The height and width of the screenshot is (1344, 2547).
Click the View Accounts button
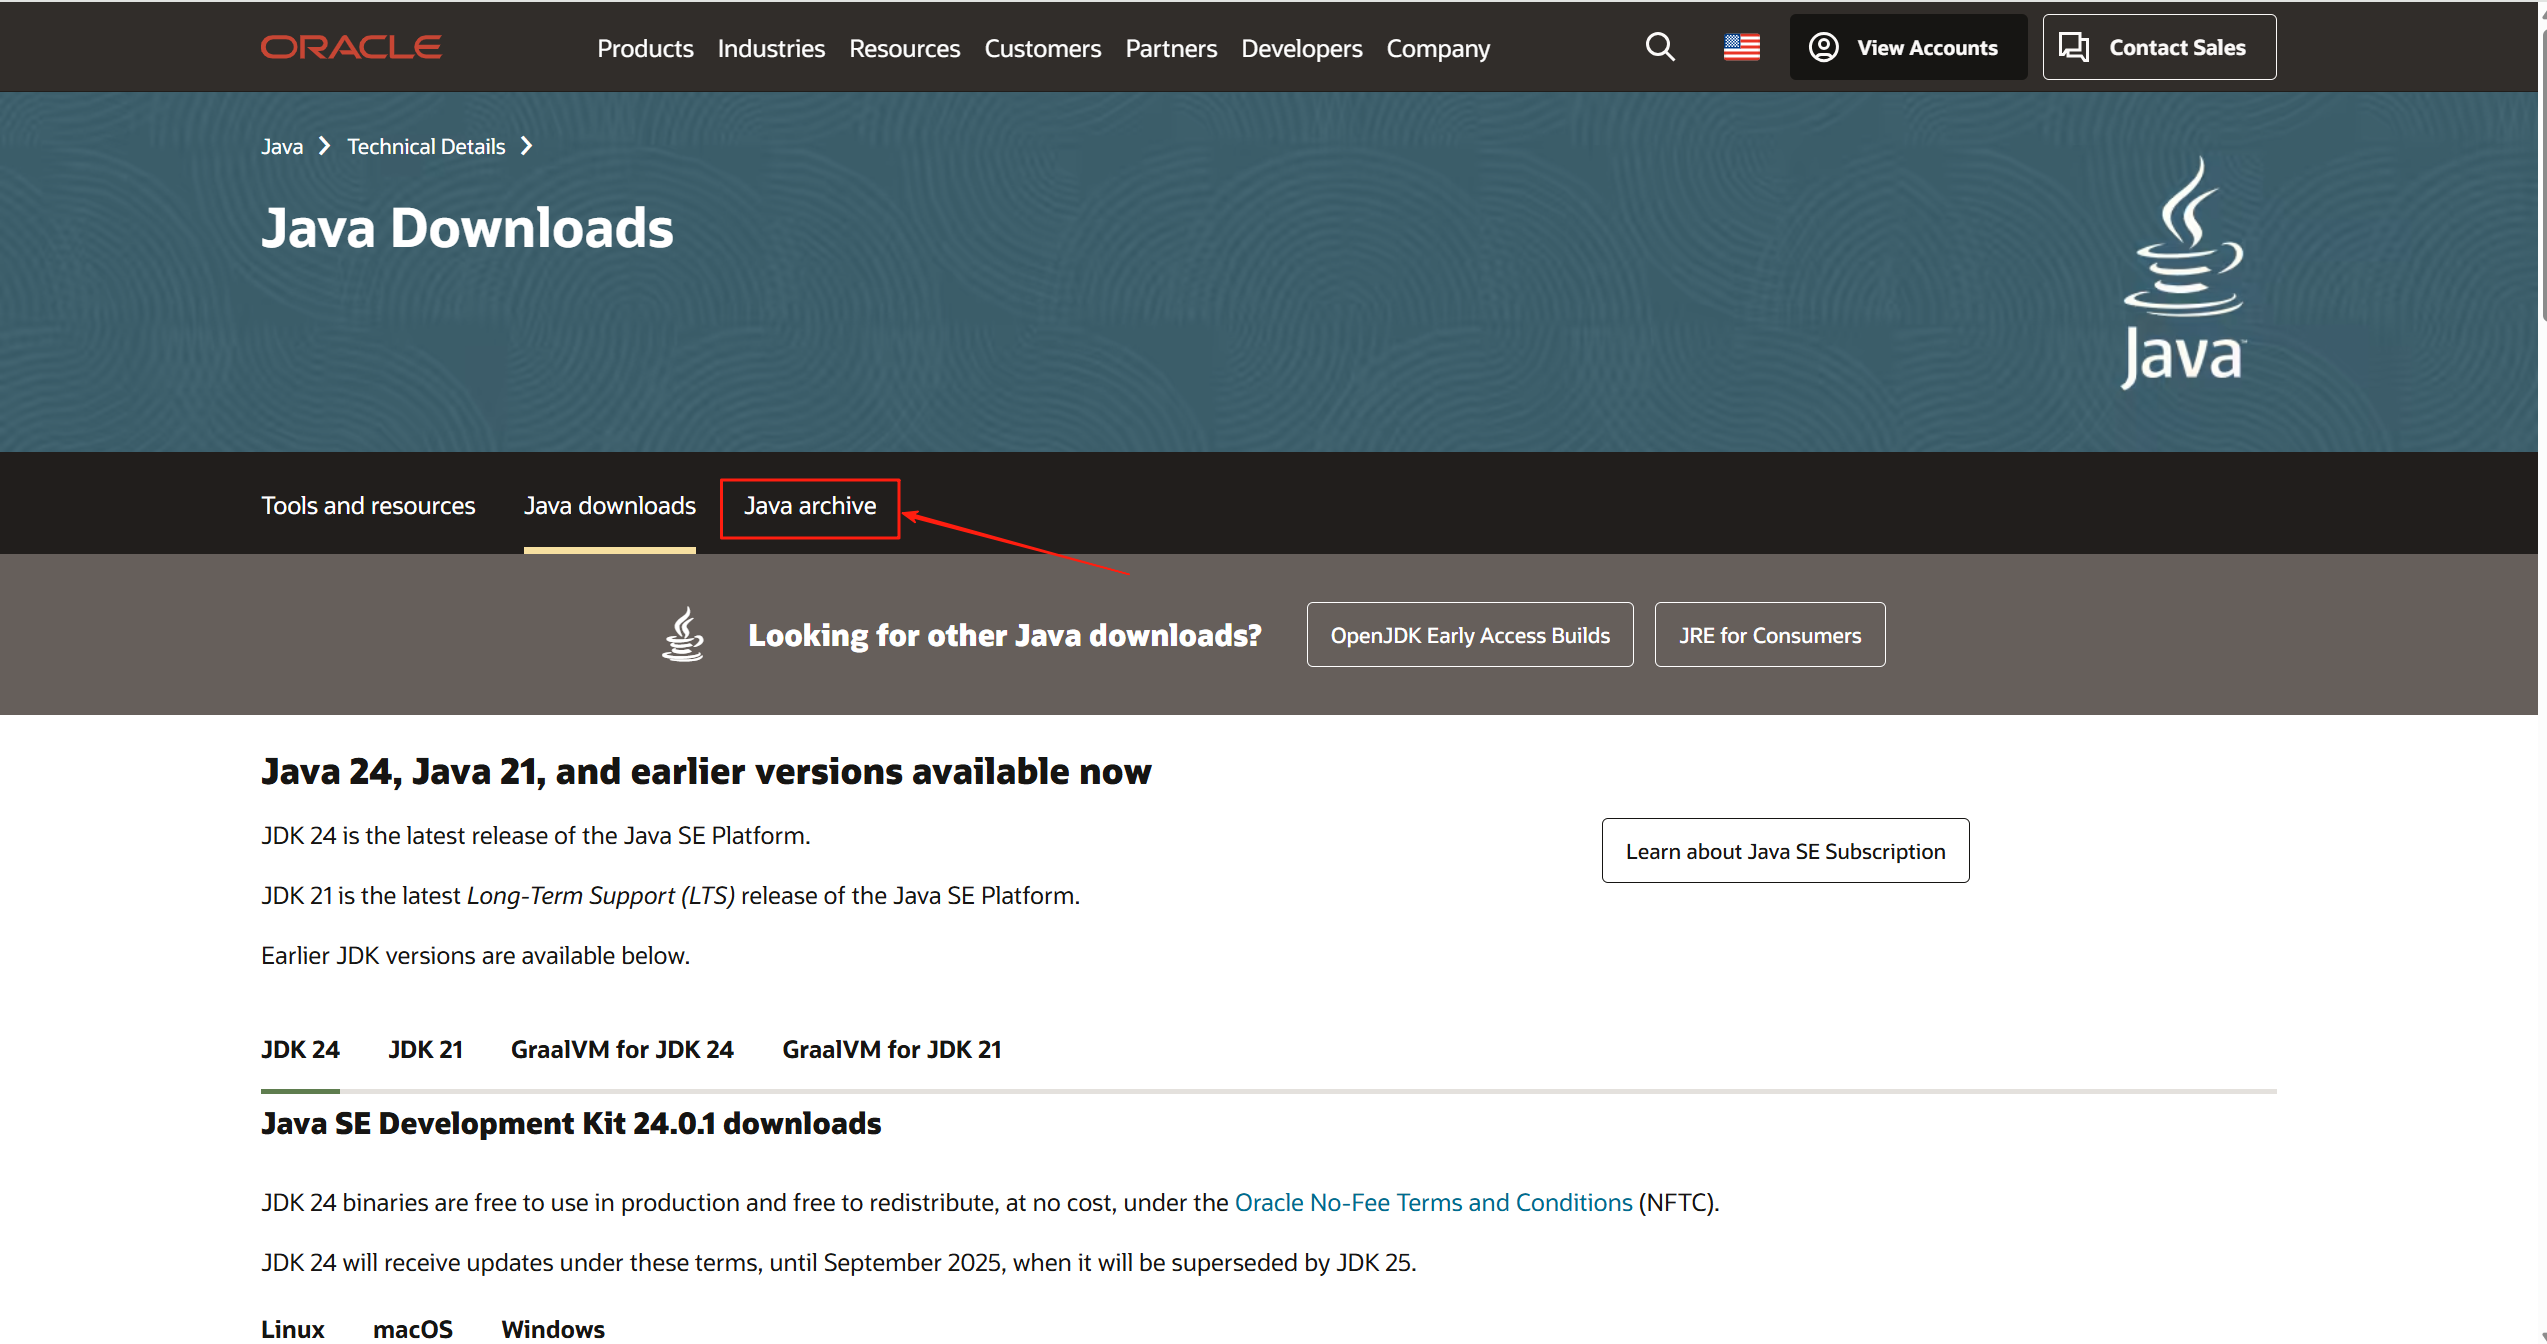[x=1907, y=47]
